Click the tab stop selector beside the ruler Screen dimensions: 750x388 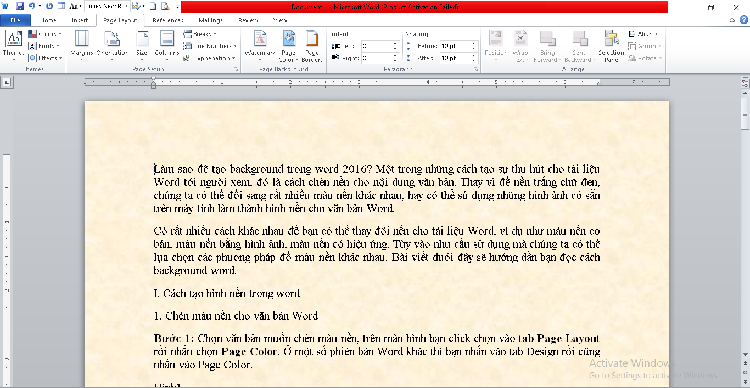(x=7, y=82)
